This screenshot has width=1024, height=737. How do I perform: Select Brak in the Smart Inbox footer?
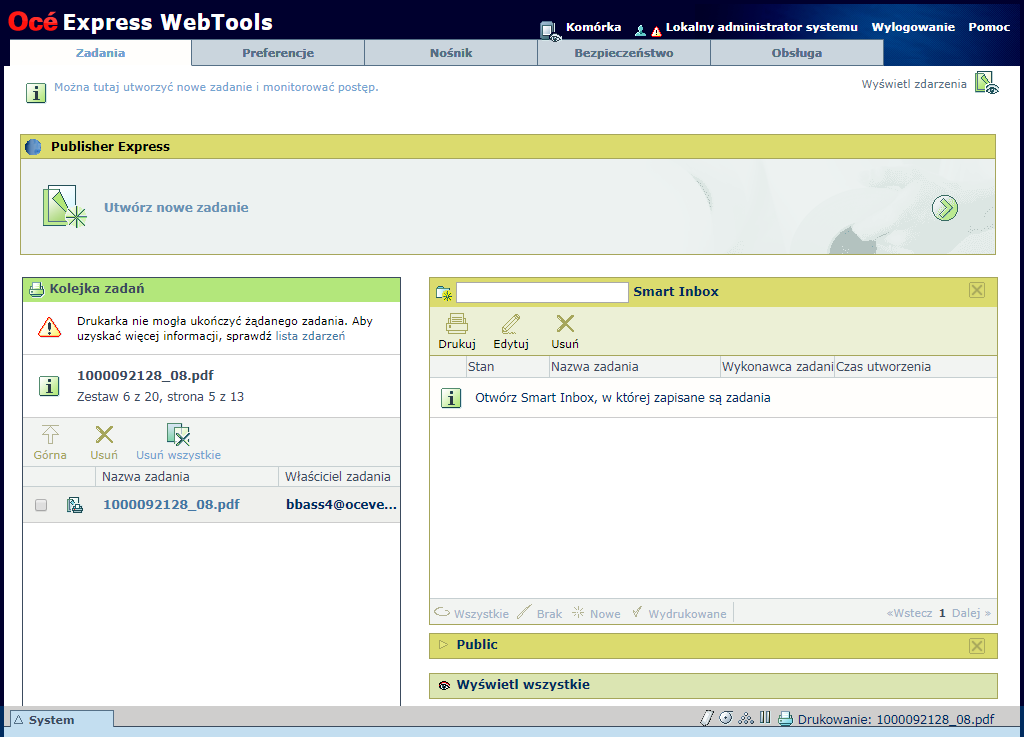point(539,614)
